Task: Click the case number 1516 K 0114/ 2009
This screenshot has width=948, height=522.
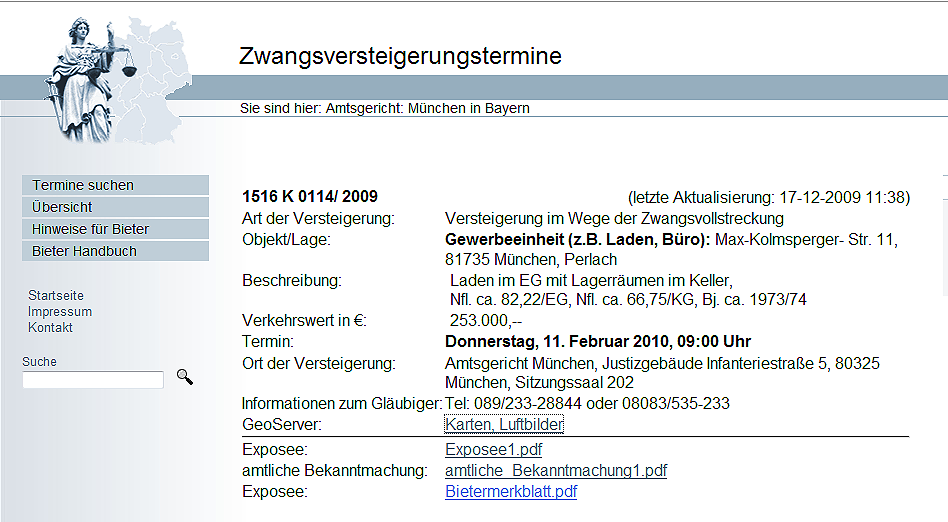Action: 310,197
